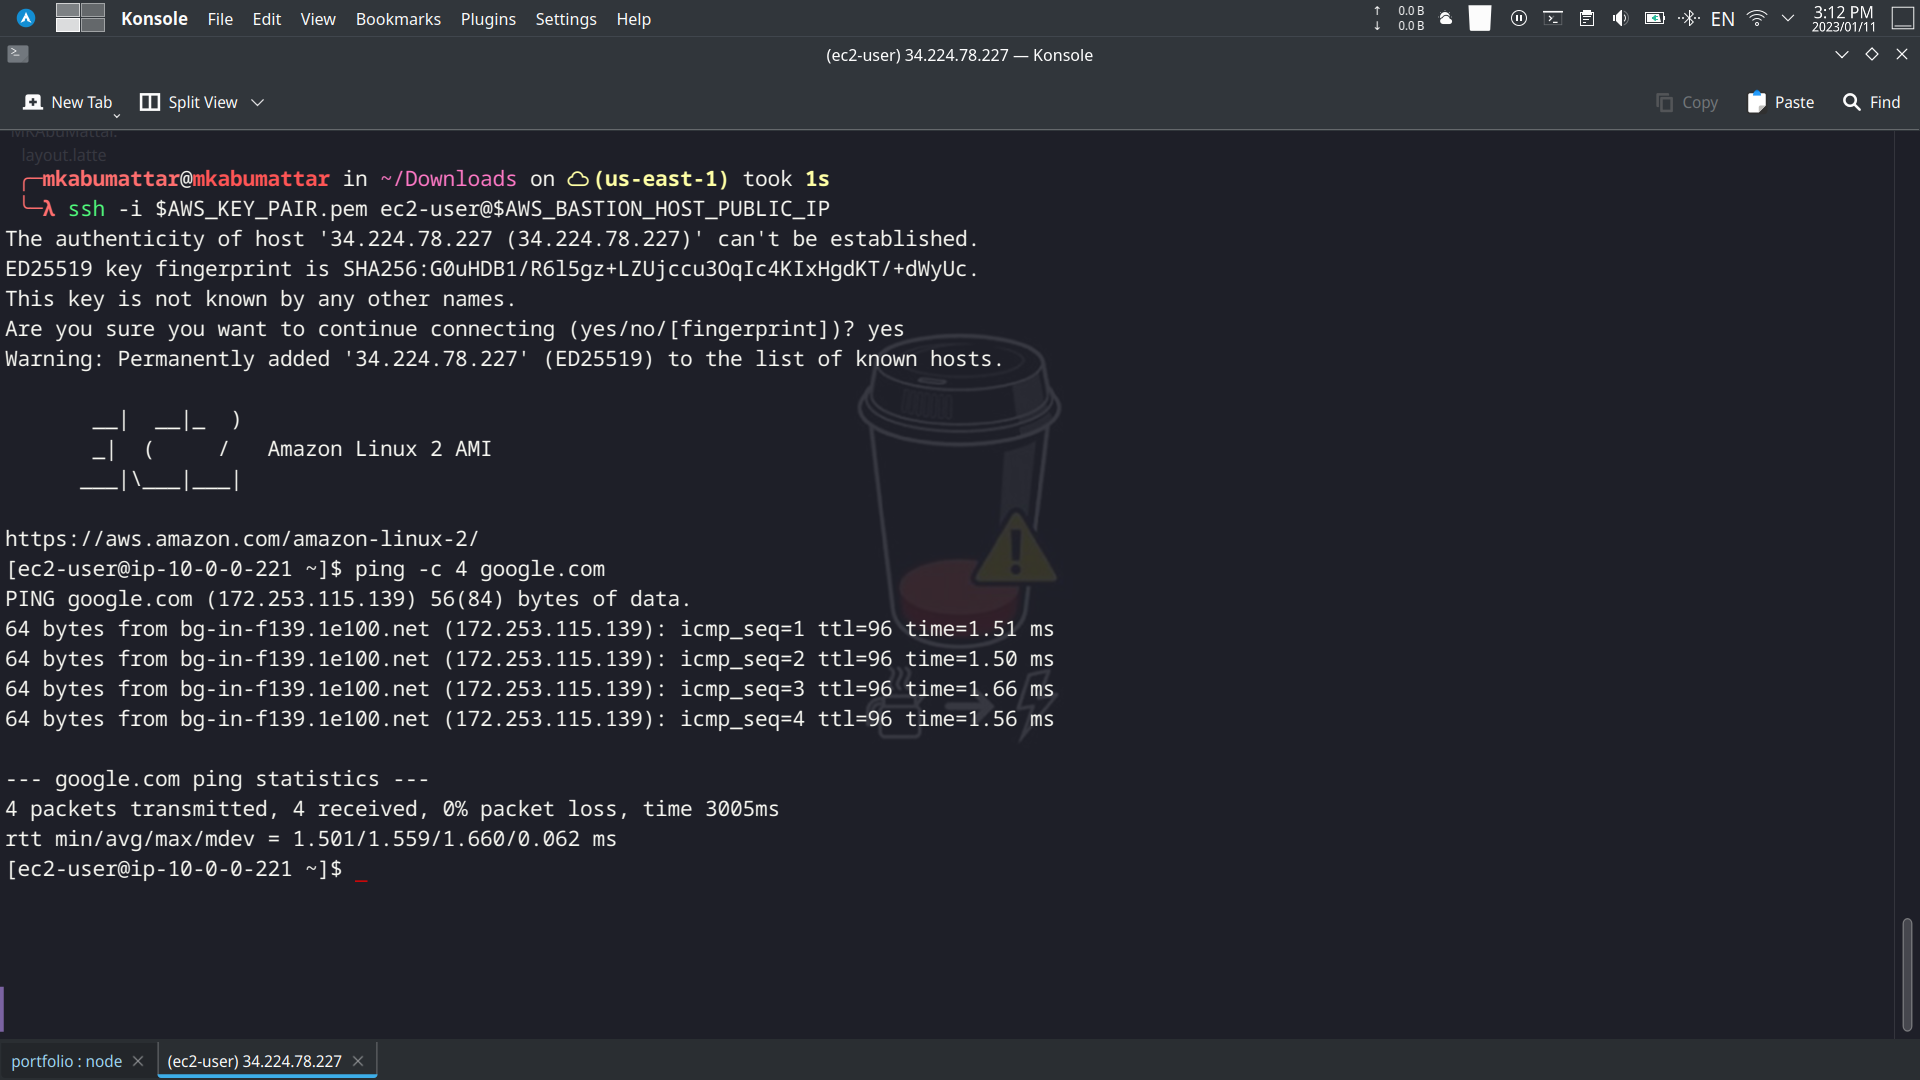Close the portfolio : node tab

click(138, 1061)
